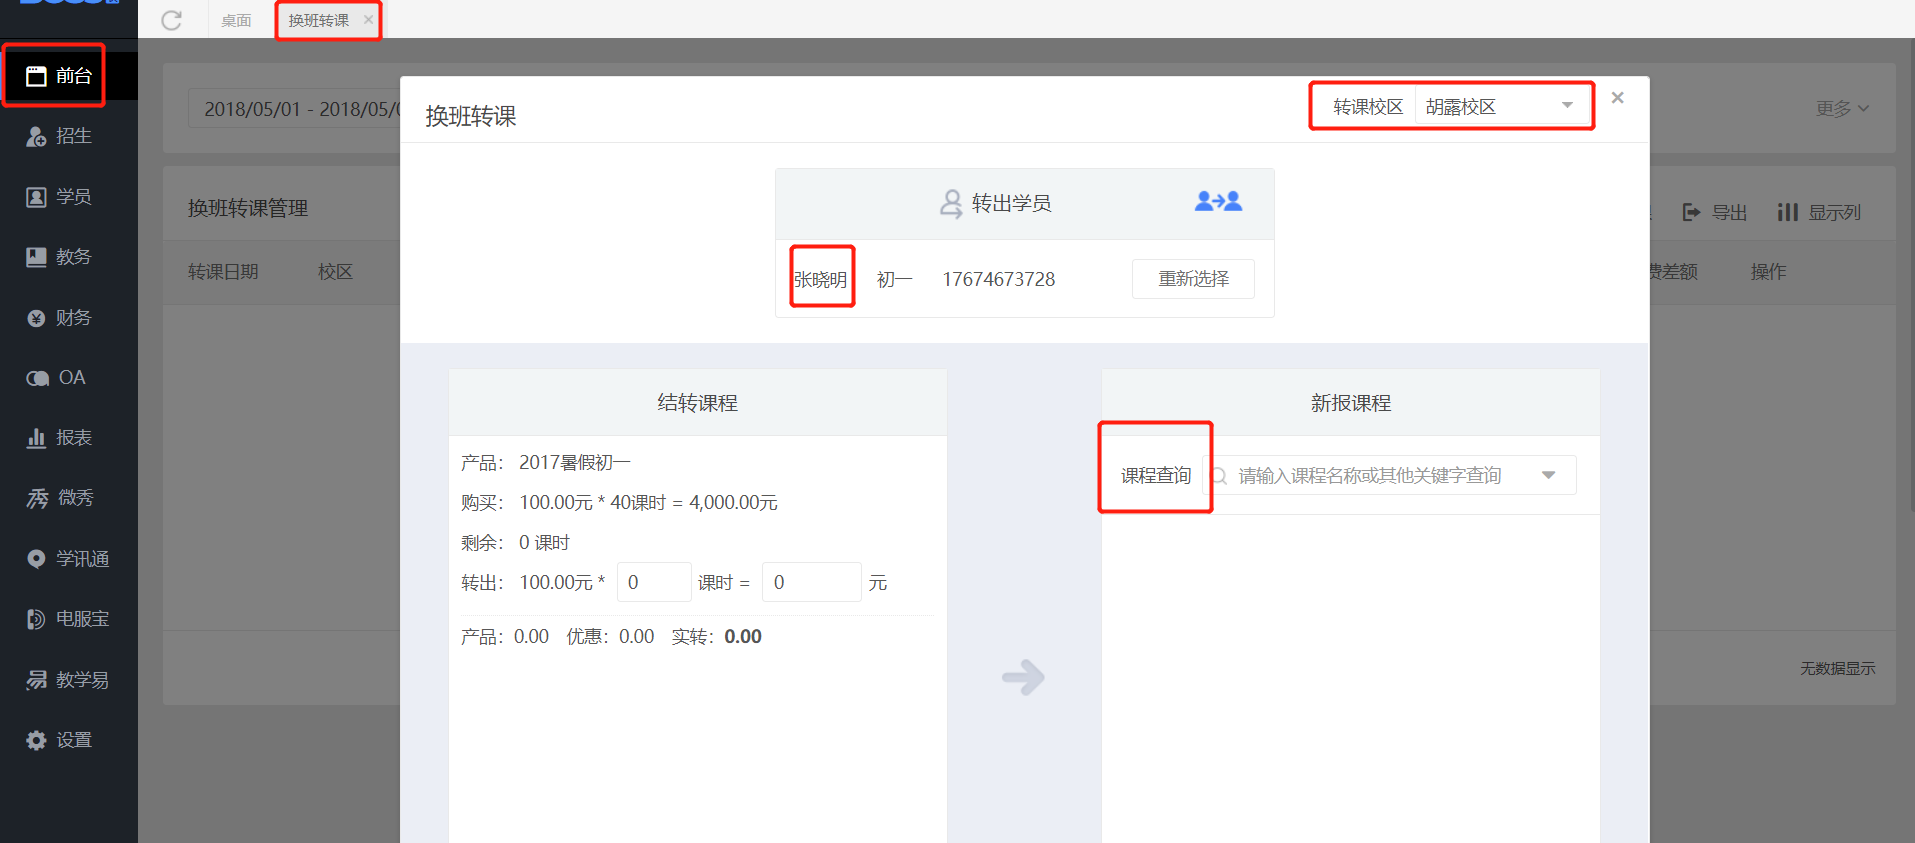Image resolution: width=1915 pixels, height=843 pixels.
Task: Click the 转出学员 header person icon
Action: click(951, 204)
